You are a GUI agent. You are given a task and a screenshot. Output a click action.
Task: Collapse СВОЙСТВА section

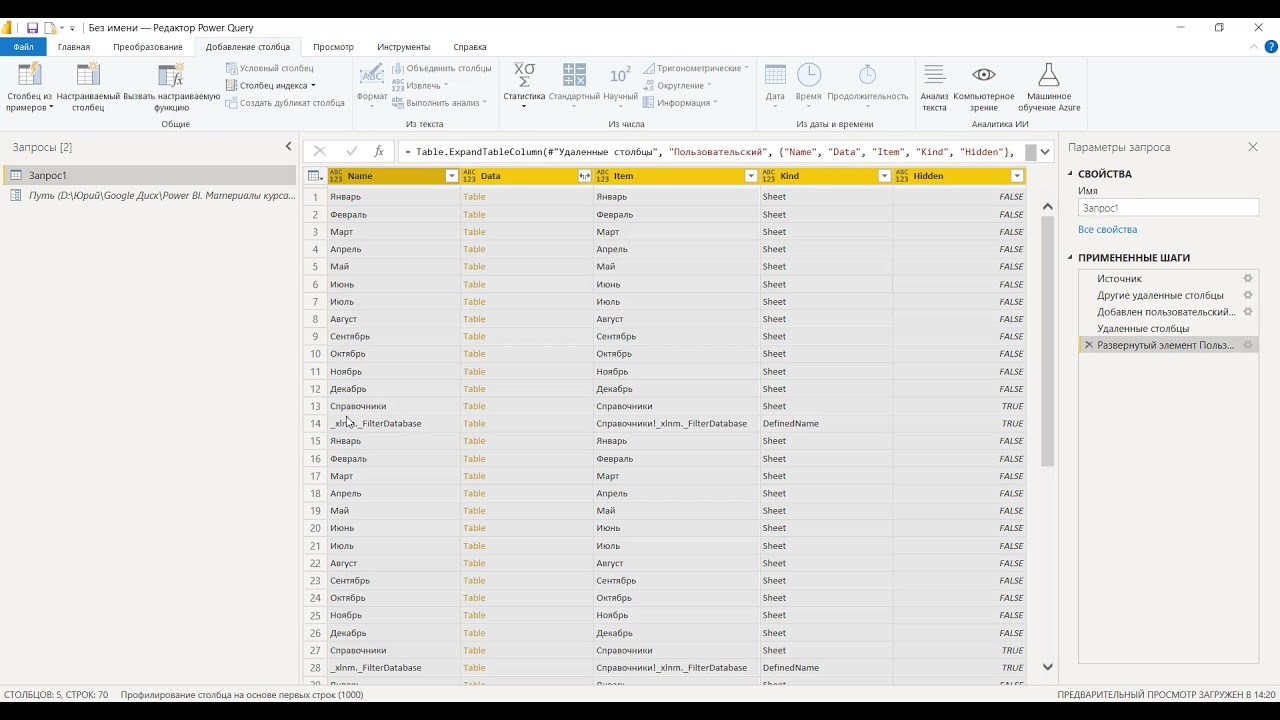coord(1070,174)
